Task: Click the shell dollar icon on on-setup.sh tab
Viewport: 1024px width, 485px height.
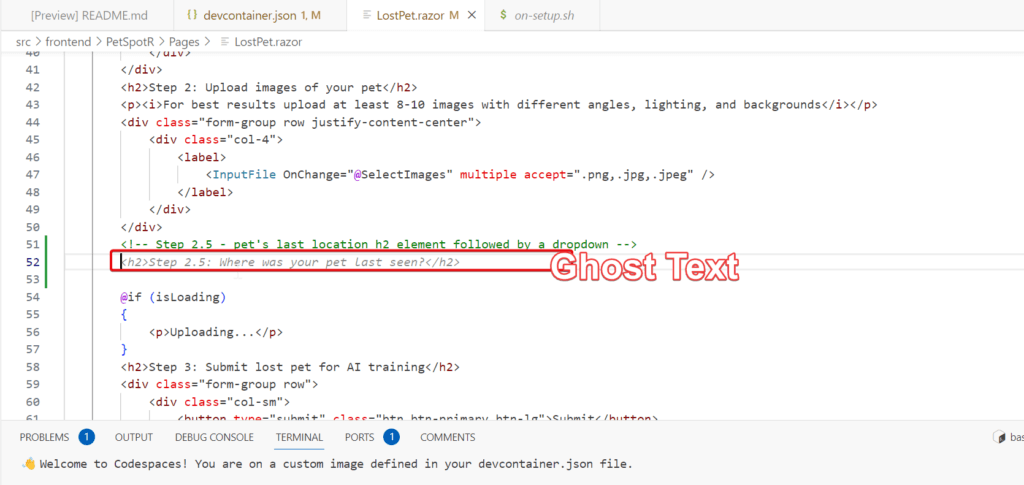Action: [x=503, y=15]
